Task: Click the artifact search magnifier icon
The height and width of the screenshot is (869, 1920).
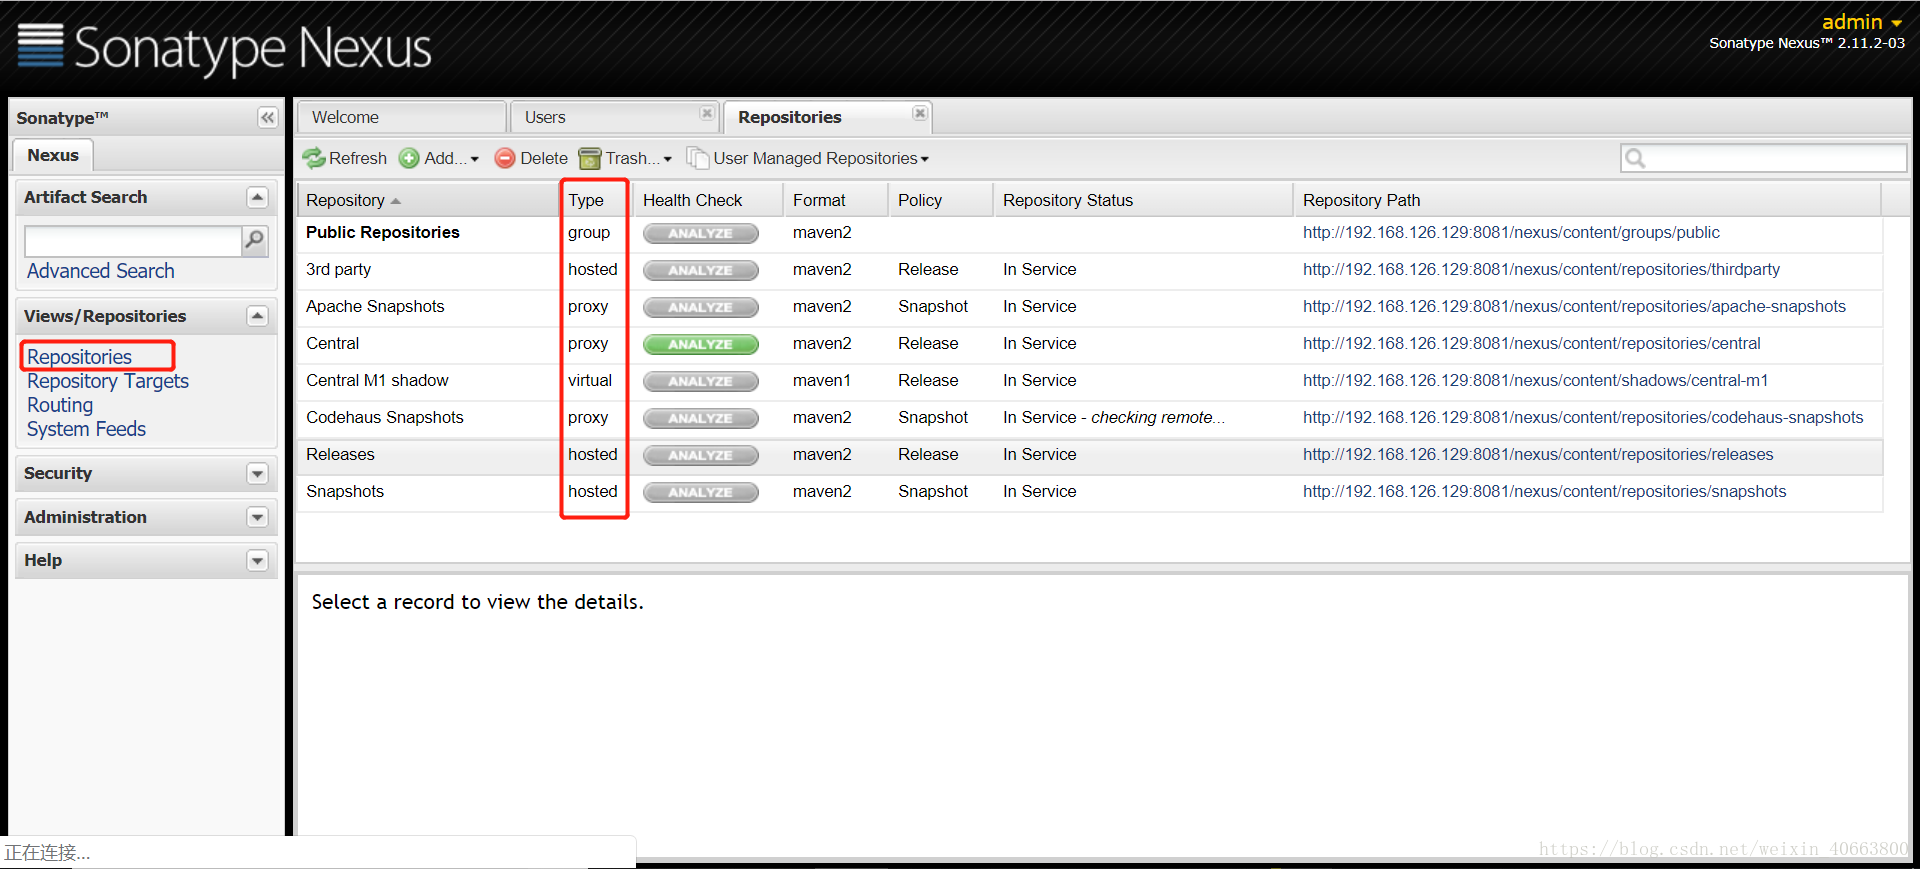Action: point(255,240)
